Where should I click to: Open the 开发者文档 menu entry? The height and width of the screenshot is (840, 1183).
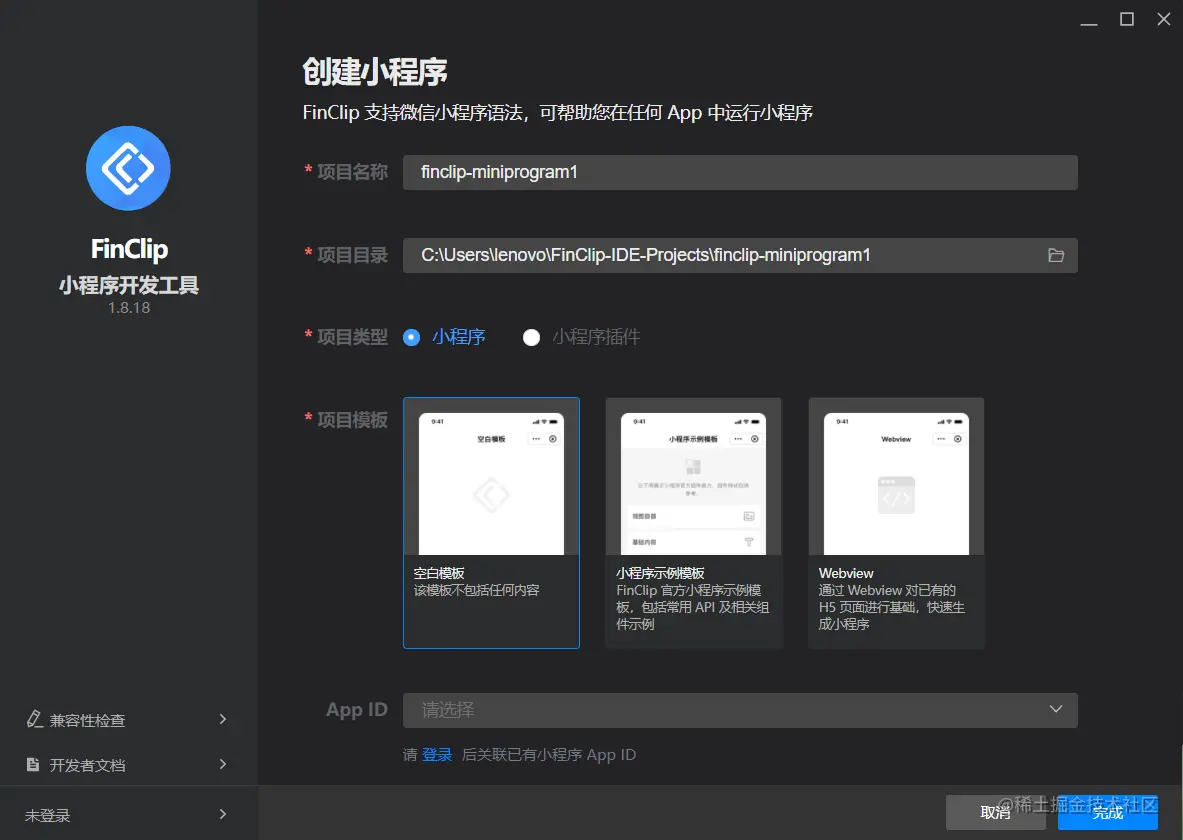[128, 765]
